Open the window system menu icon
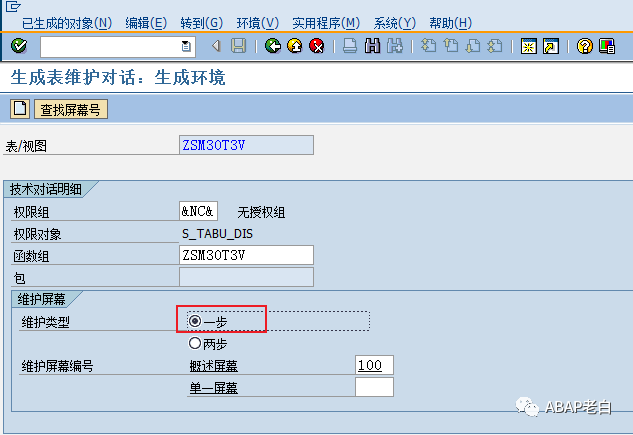The height and width of the screenshot is (435, 633). pos(13,6)
